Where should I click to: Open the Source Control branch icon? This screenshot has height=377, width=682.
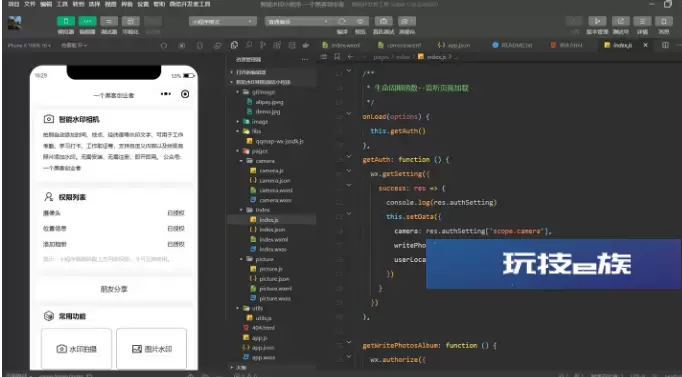coord(263,45)
